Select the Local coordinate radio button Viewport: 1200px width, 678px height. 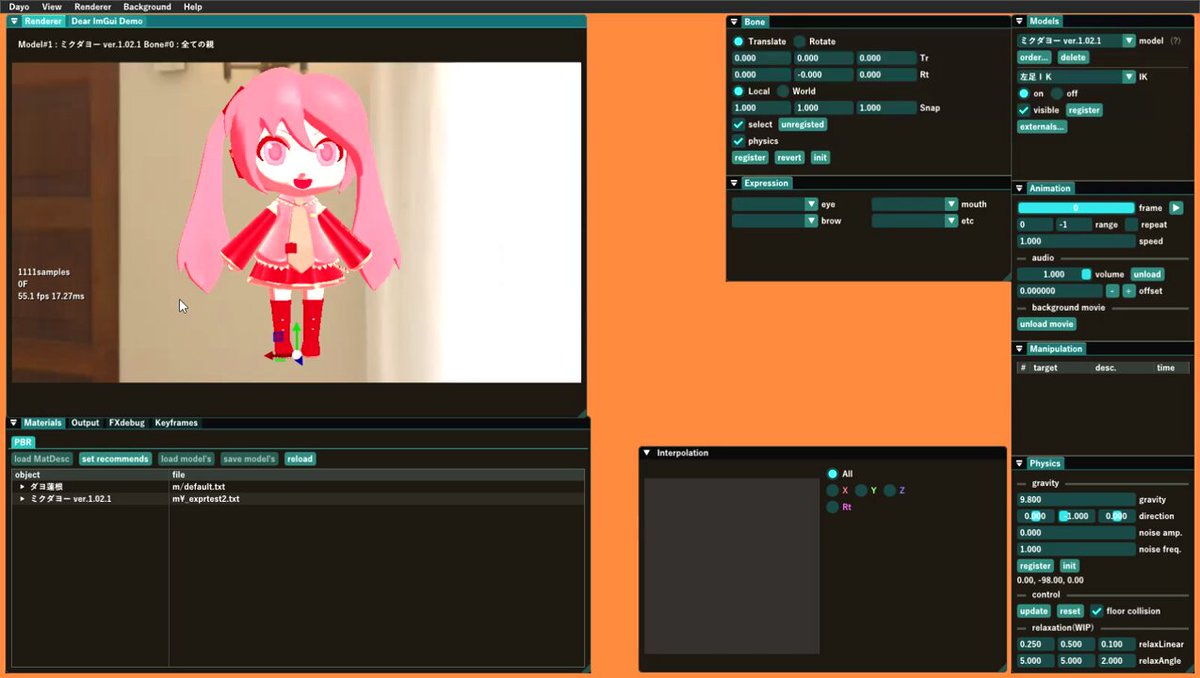point(738,91)
